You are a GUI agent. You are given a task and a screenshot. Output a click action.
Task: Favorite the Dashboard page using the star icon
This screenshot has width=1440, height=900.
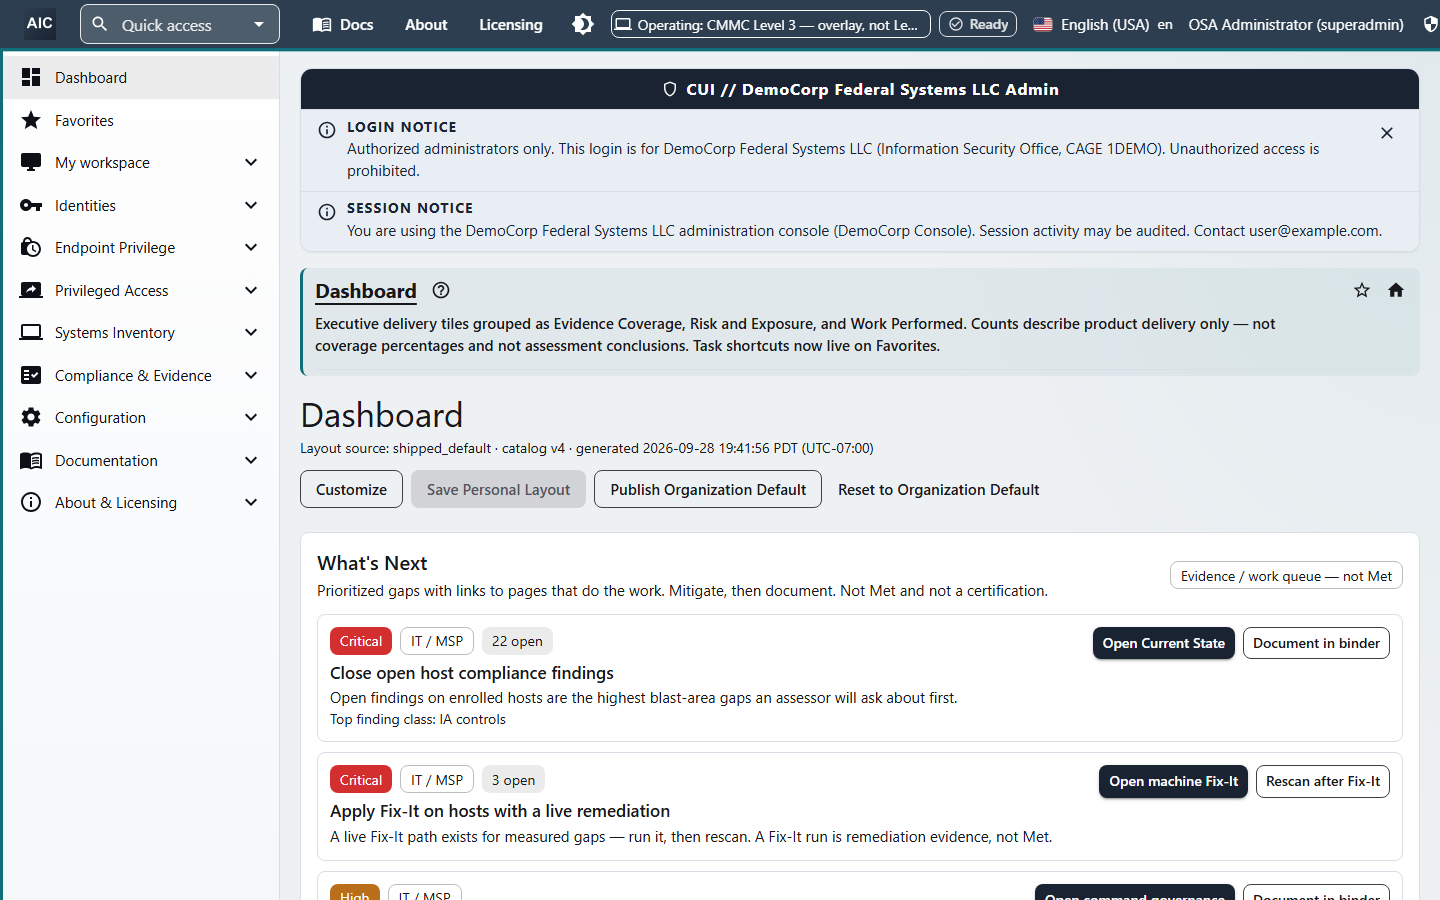point(1362,290)
